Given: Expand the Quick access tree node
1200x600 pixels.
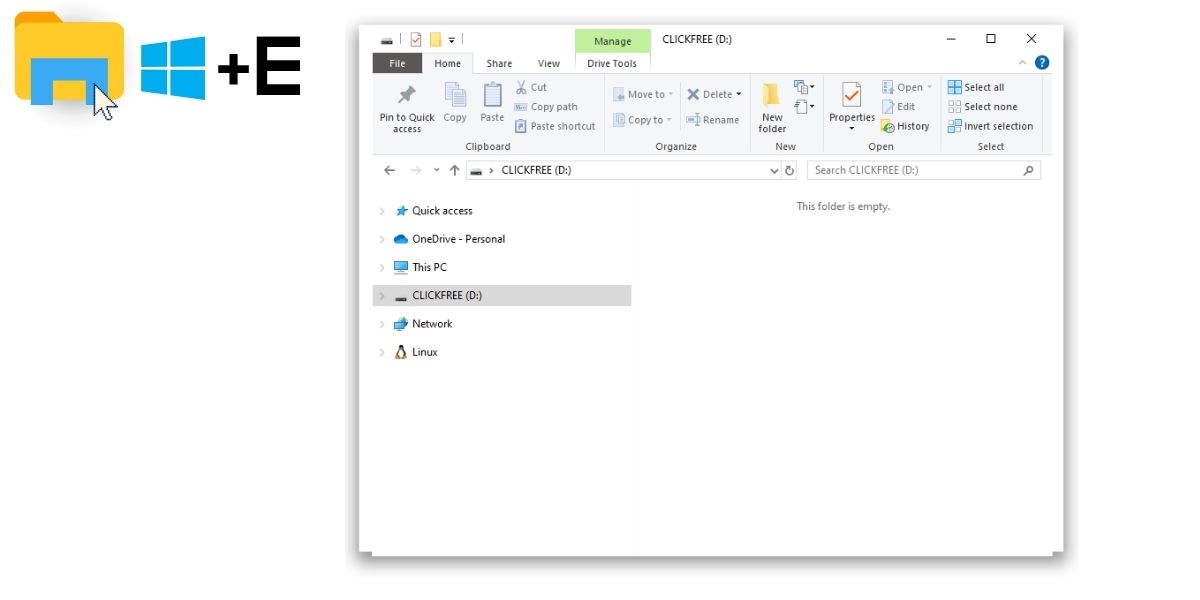Looking at the screenshot, I should (382, 211).
